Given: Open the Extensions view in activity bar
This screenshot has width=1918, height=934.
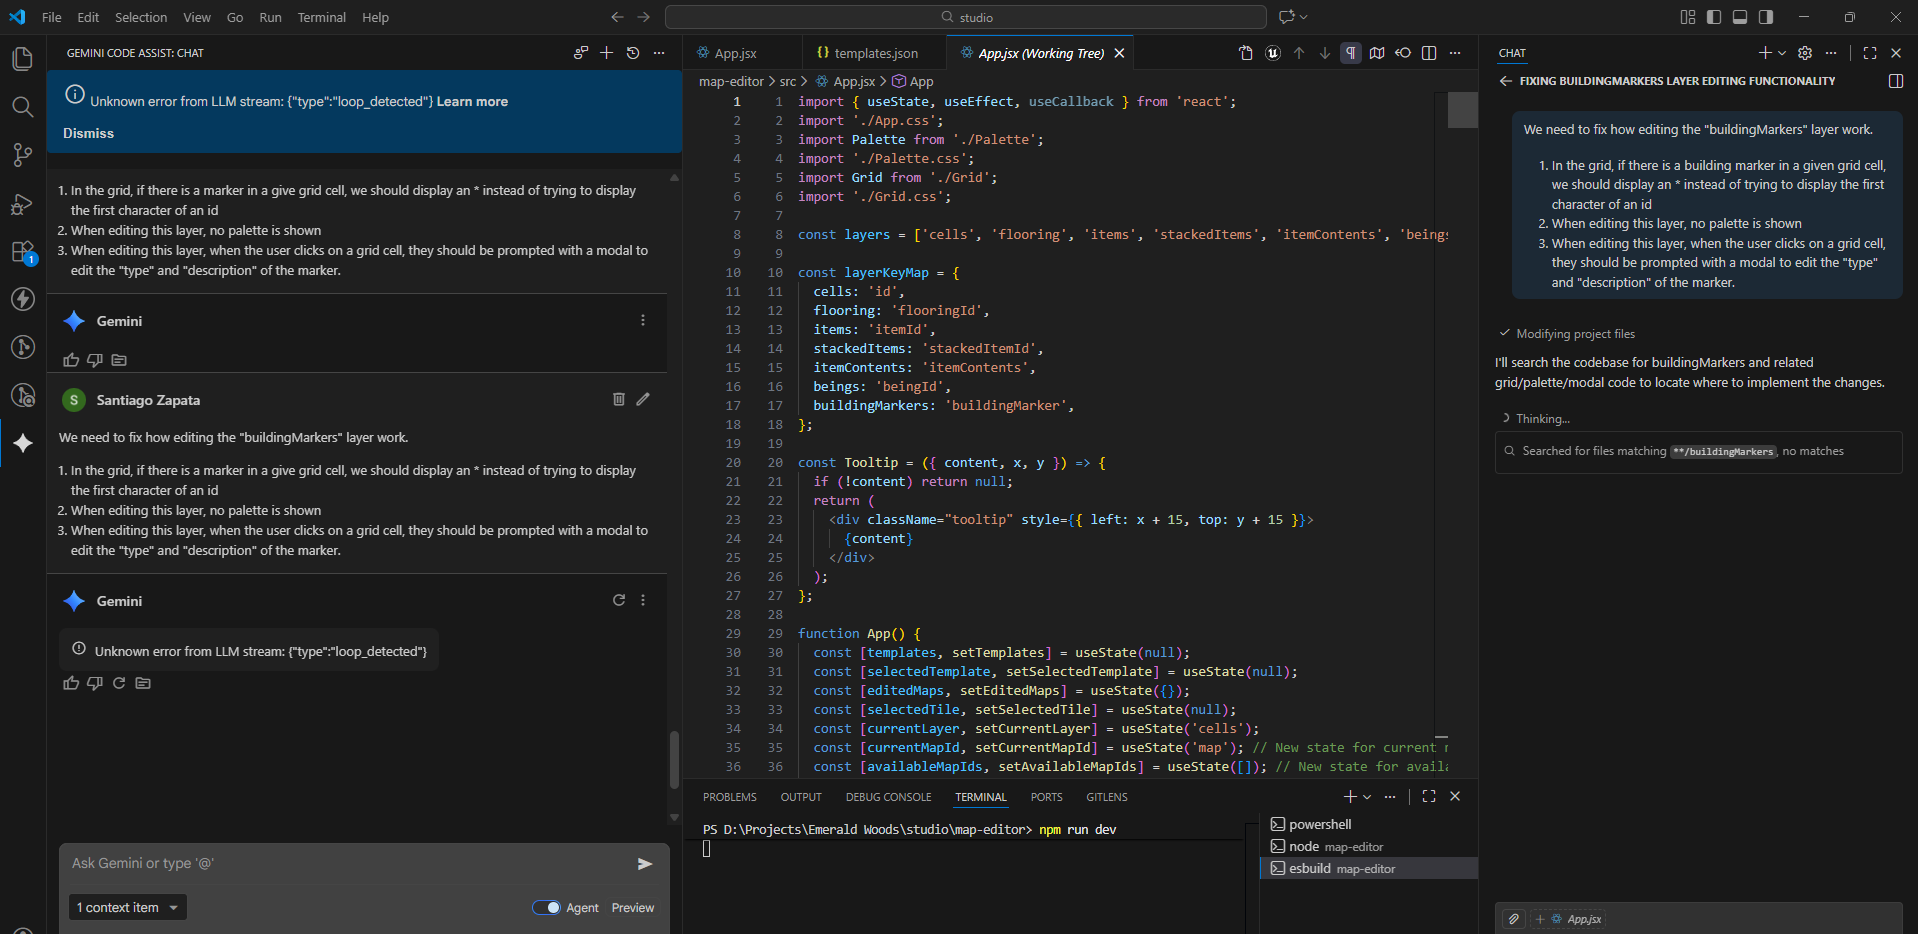Looking at the screenshot, I should pos(22,252).
